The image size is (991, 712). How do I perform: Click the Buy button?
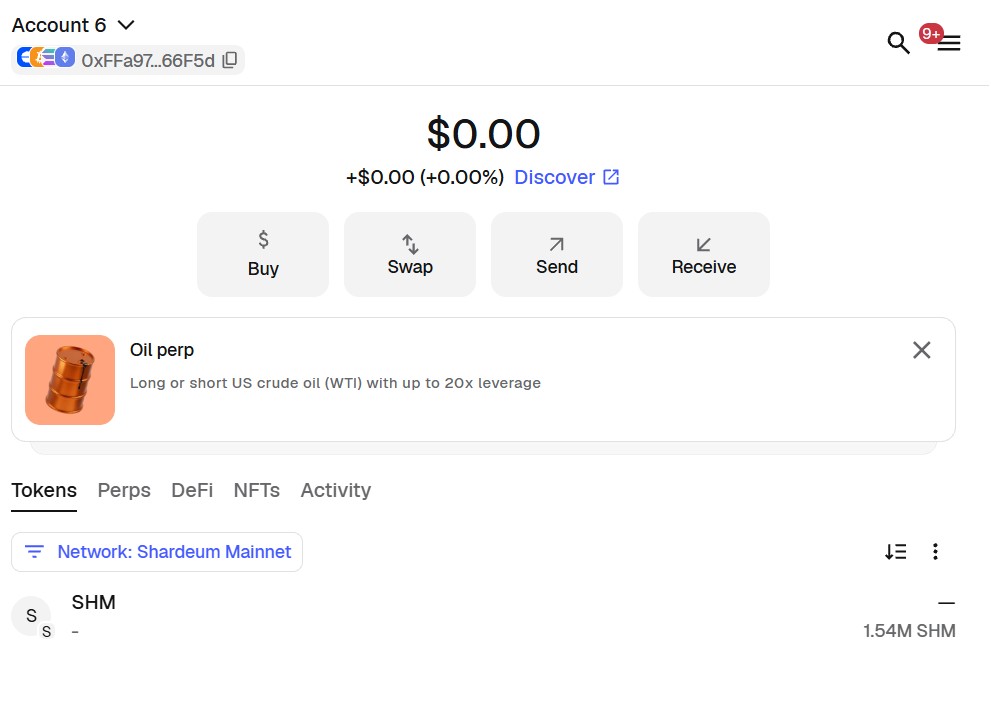[x=263, y=255]
